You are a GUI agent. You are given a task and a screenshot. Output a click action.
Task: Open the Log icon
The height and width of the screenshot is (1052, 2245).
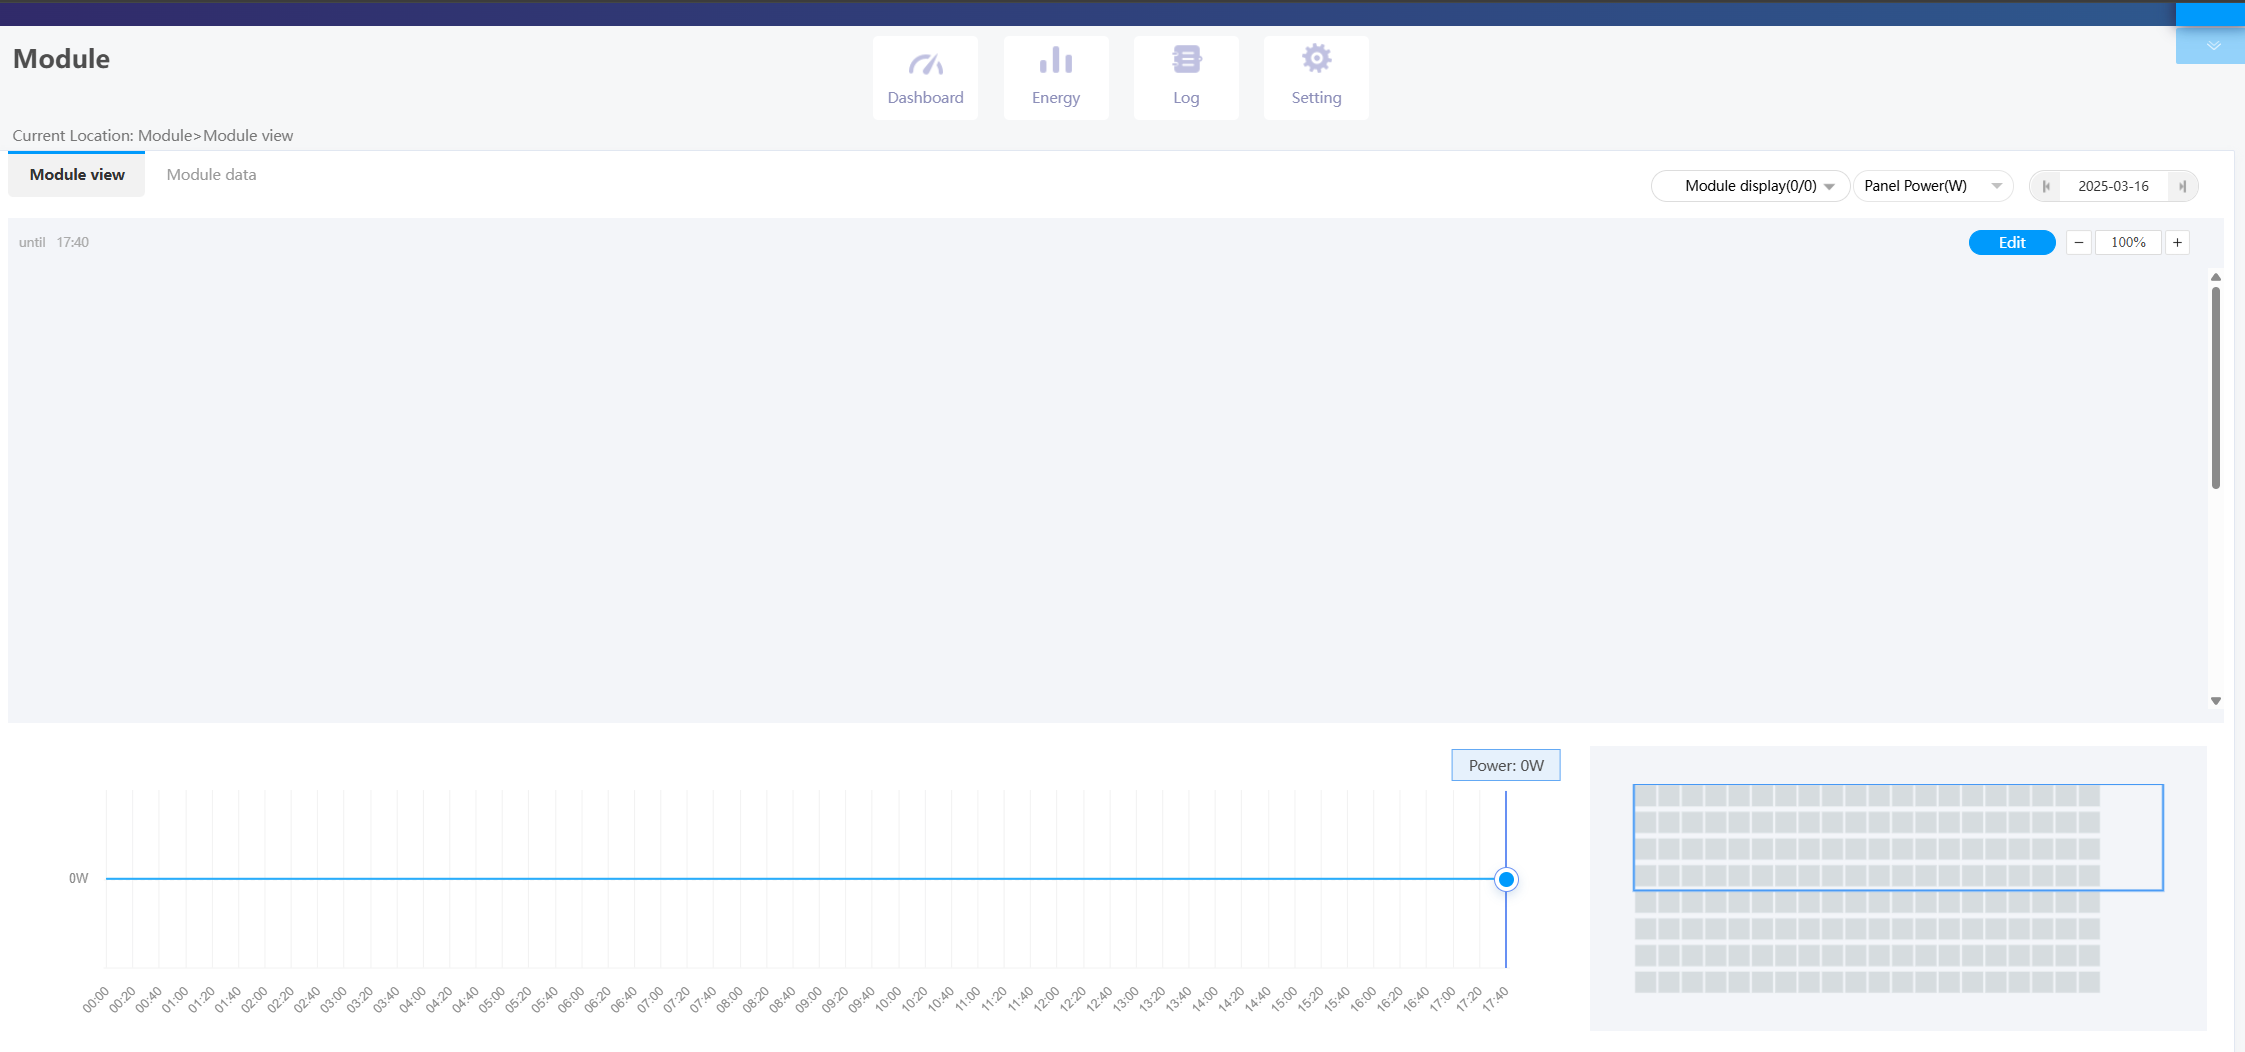[1186, 61]
